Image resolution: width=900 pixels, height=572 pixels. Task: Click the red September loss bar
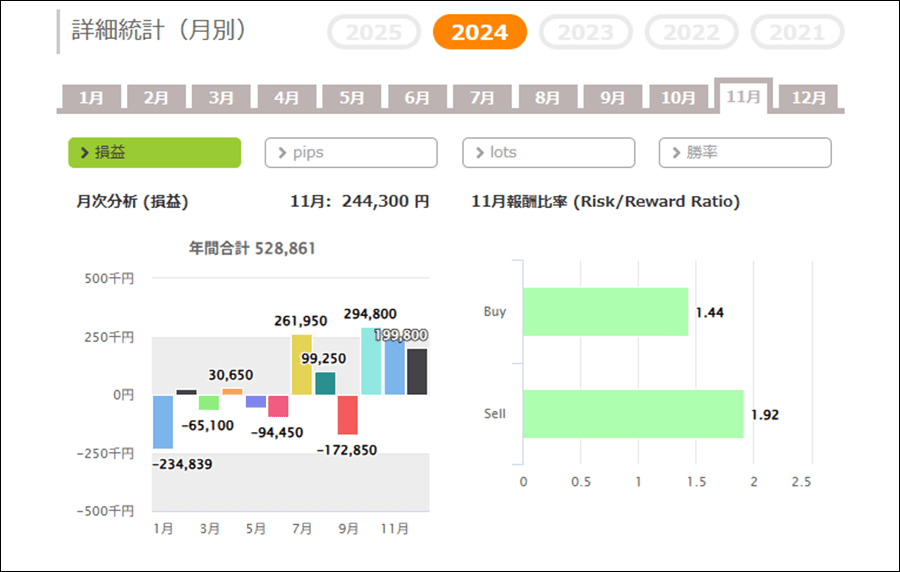348,414
